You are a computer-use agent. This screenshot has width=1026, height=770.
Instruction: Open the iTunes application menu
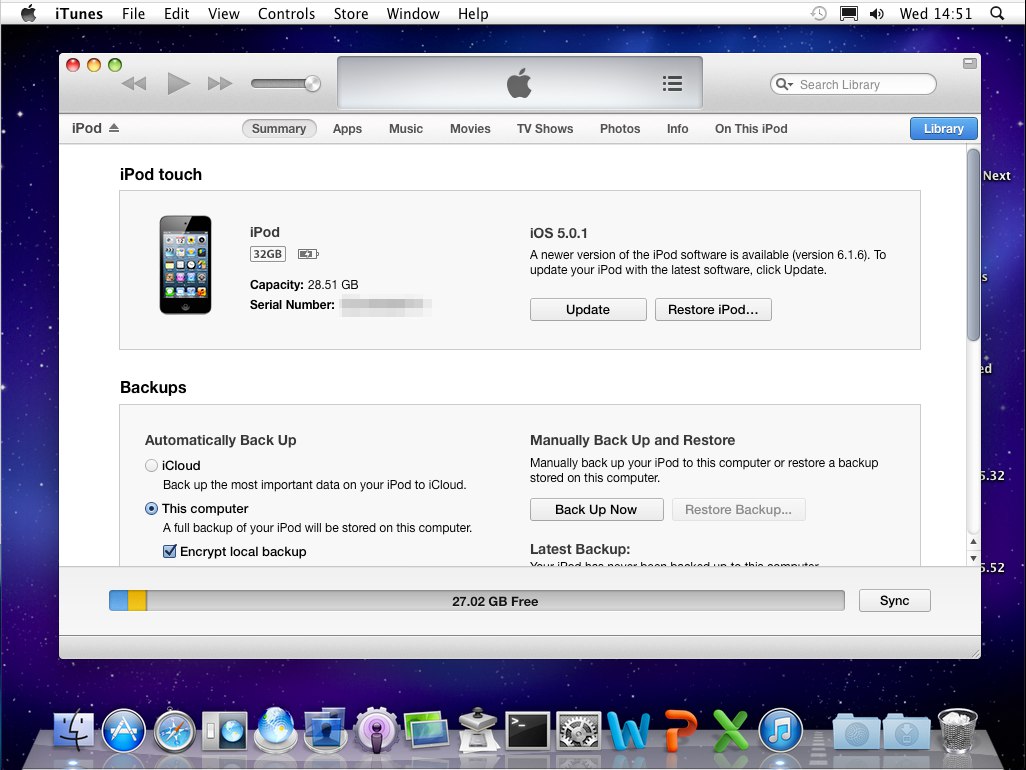click(x=79, y=13)
